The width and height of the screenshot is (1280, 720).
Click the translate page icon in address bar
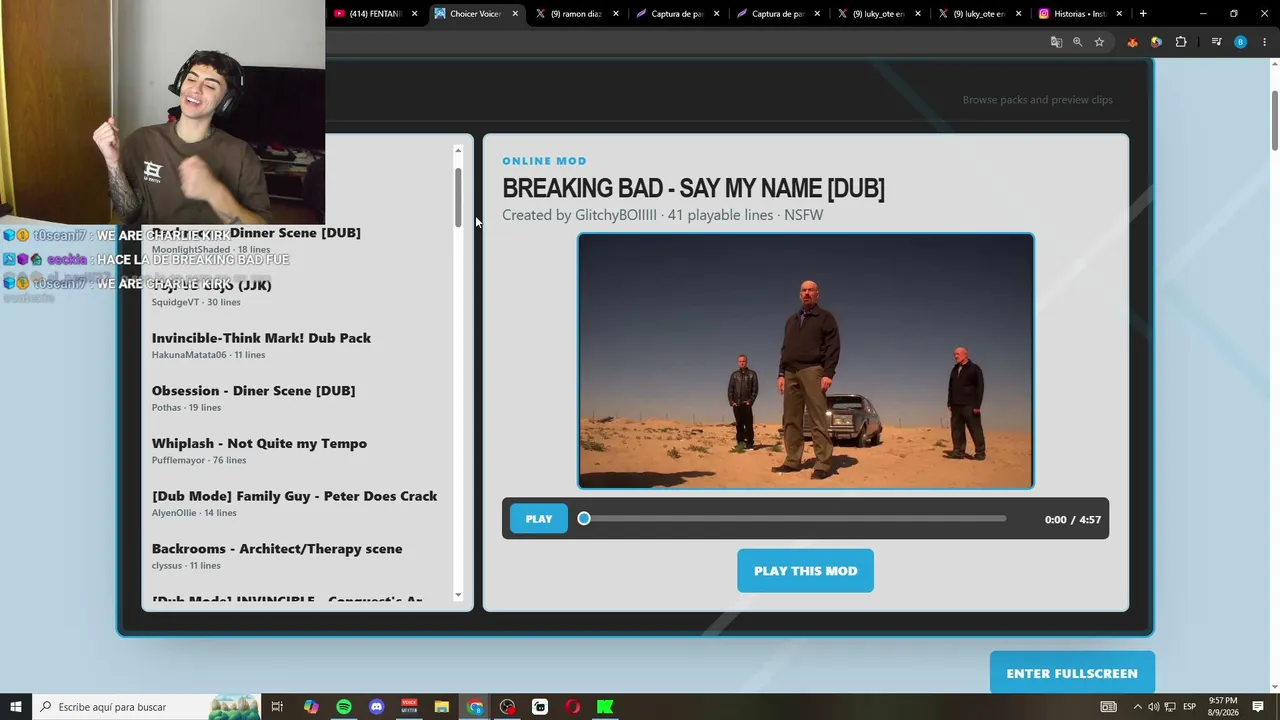[x=1056, y=42]
